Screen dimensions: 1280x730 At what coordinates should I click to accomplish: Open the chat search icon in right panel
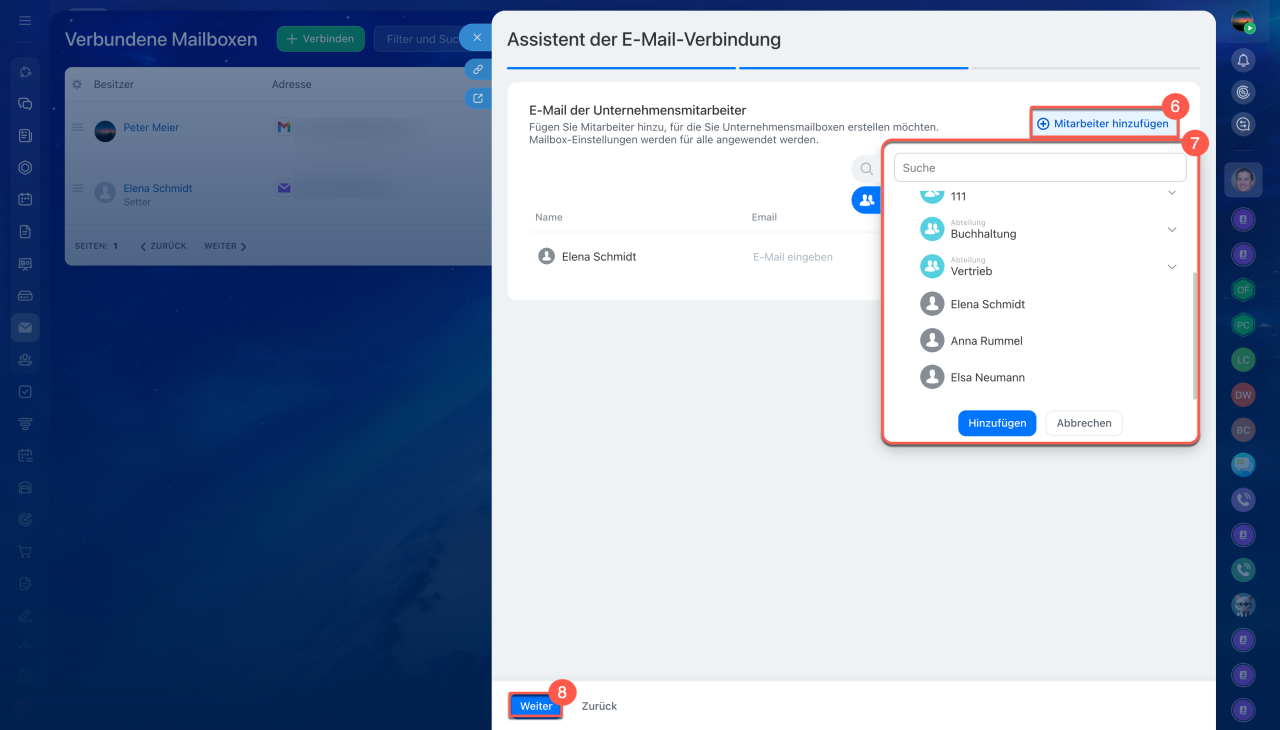coord(1243,124)
